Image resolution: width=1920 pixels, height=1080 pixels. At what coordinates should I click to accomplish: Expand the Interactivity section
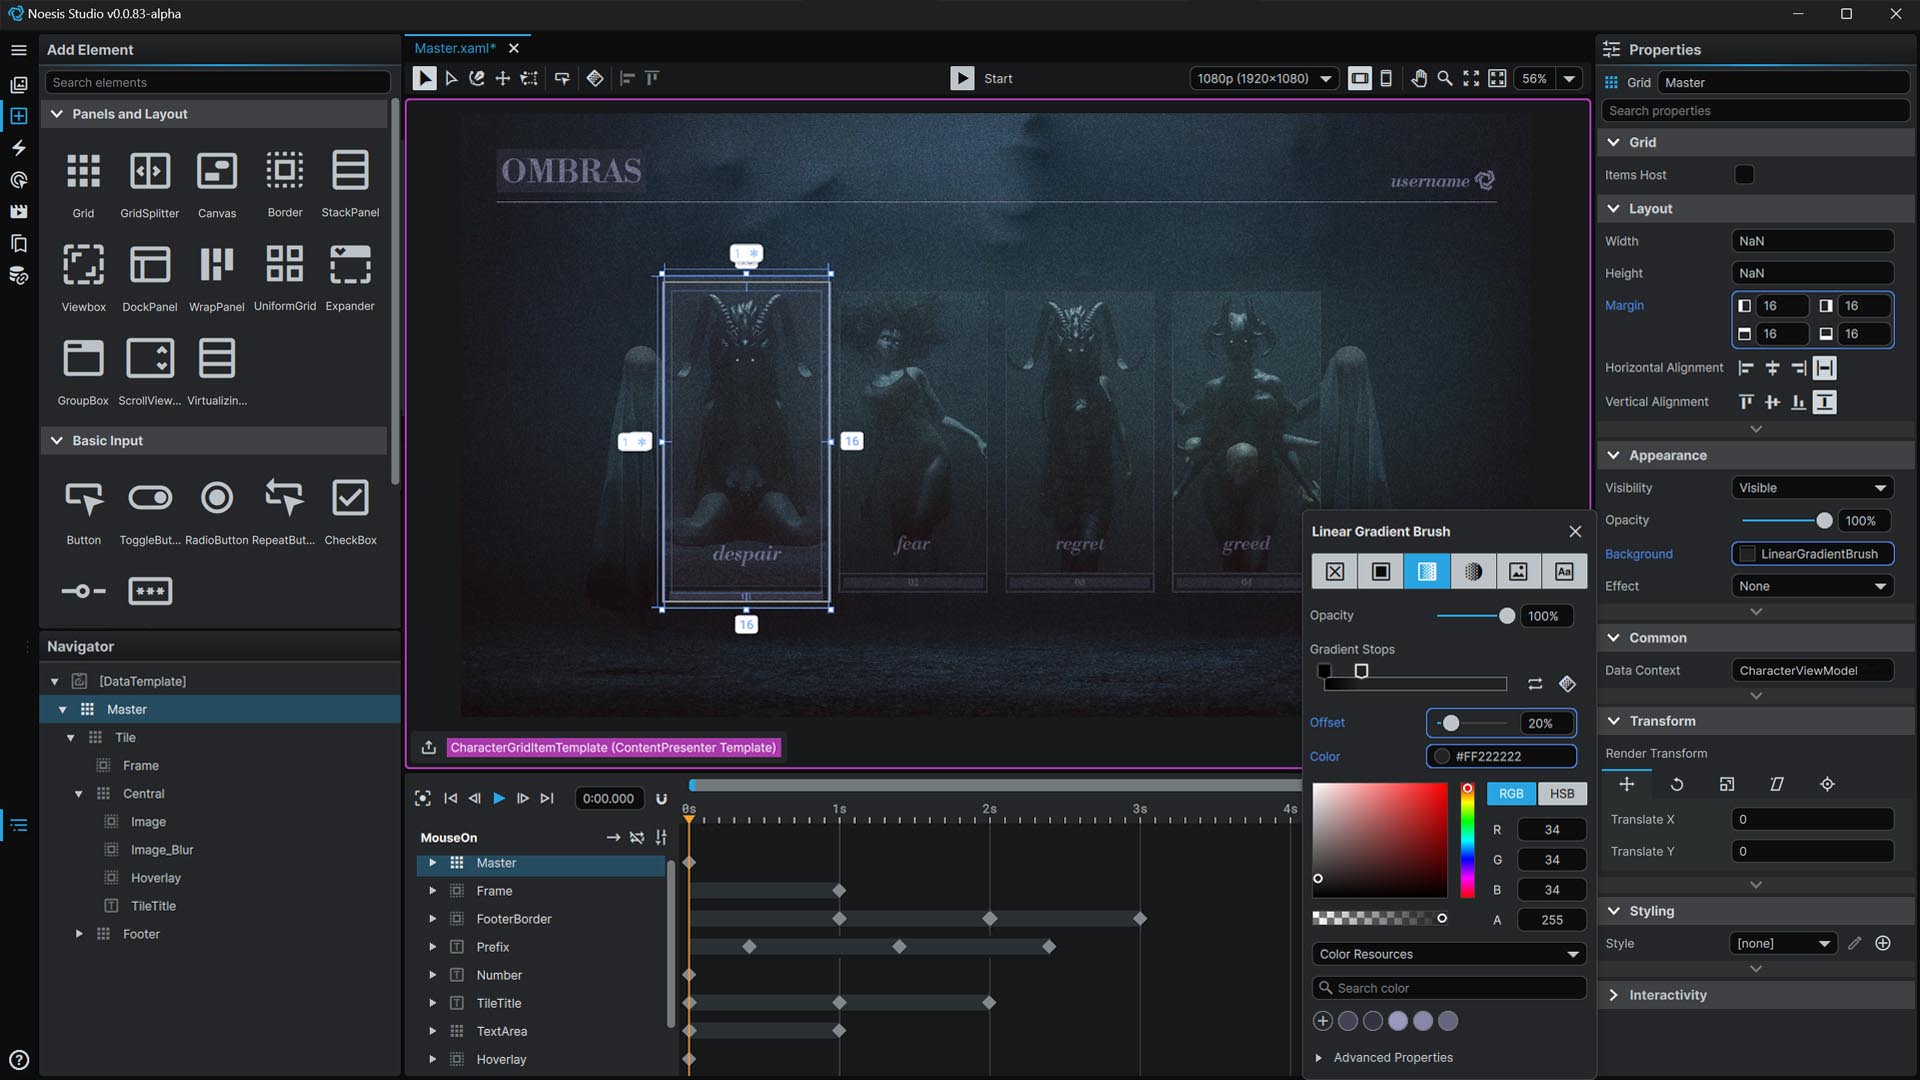[x=1613, y=994]
